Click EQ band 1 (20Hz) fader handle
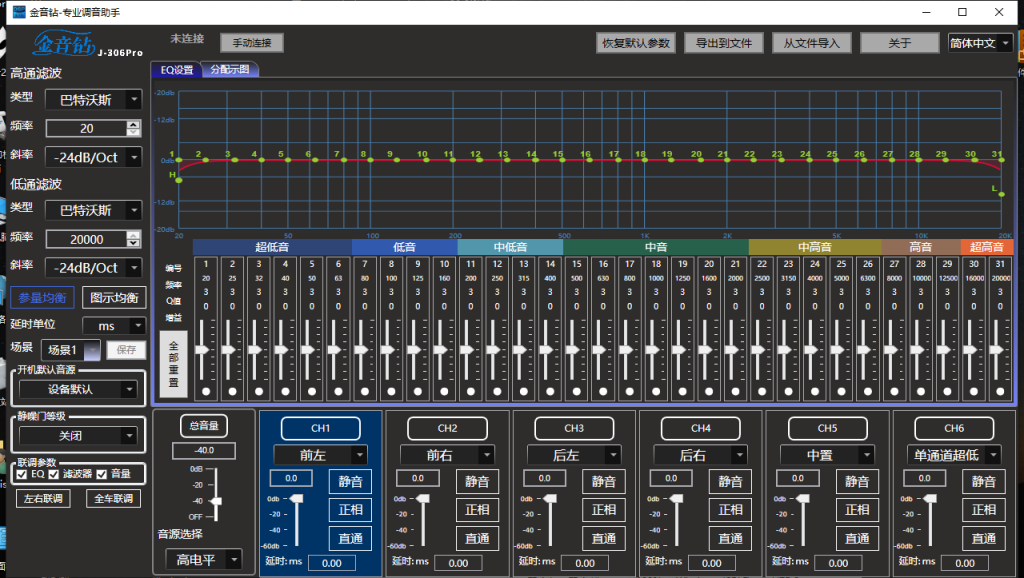The width and height of the screenshot is (1024, 578). 202,350
